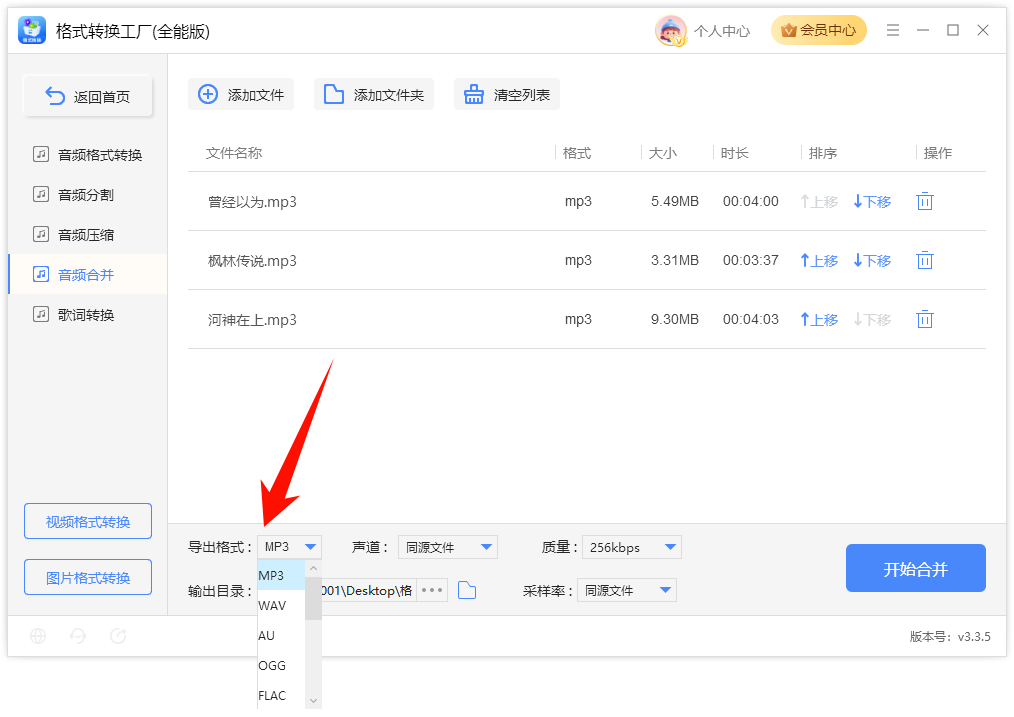Click the 00:04:03 duration cell
The image size is (1014, 717).
[751, 319]
